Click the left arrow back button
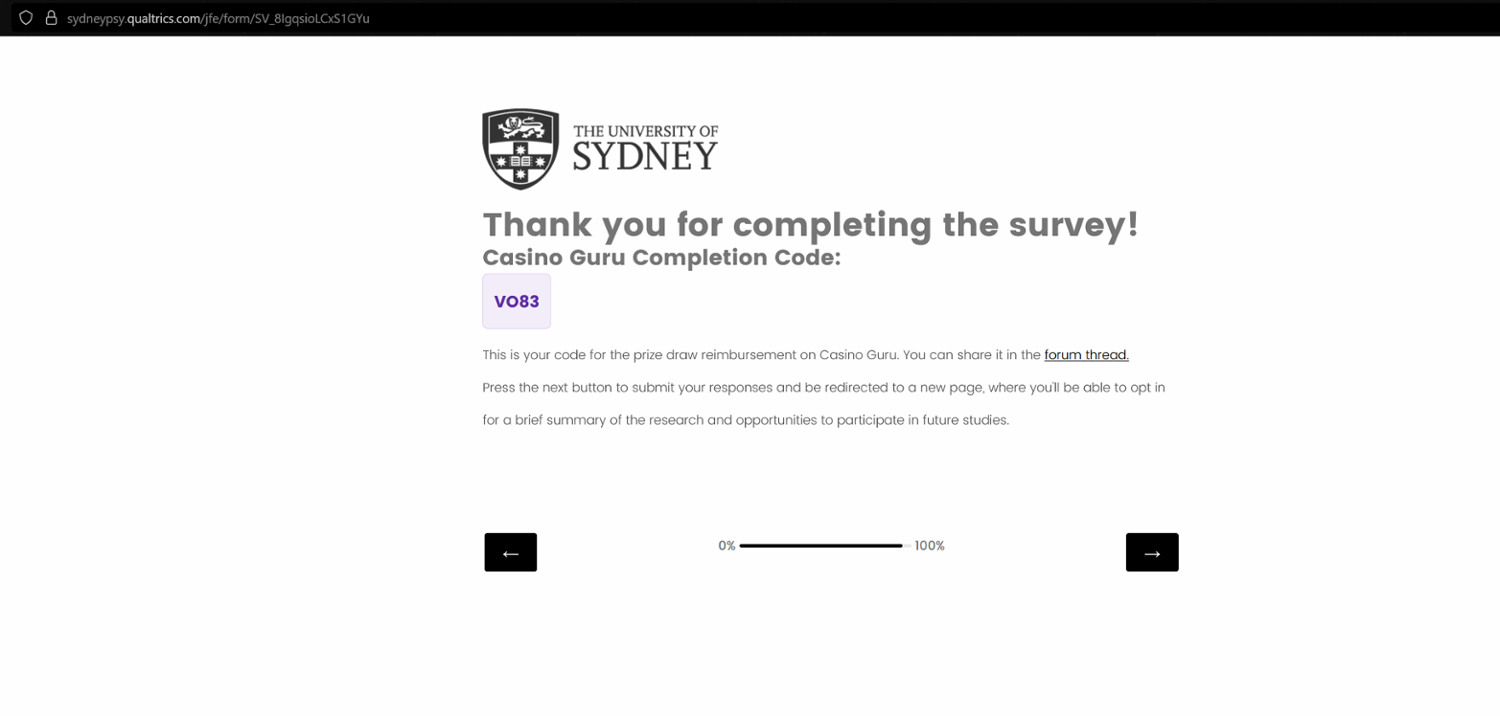This screenshot has width=1500, height=716. point(510,552)
